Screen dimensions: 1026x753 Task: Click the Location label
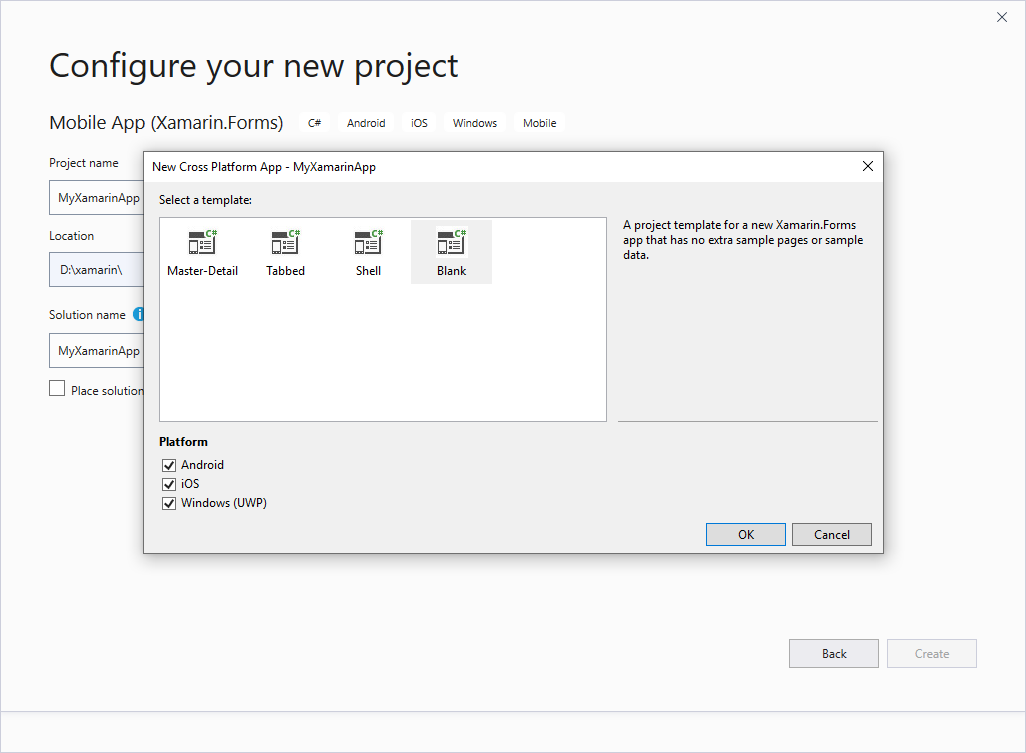coord(71,236)
